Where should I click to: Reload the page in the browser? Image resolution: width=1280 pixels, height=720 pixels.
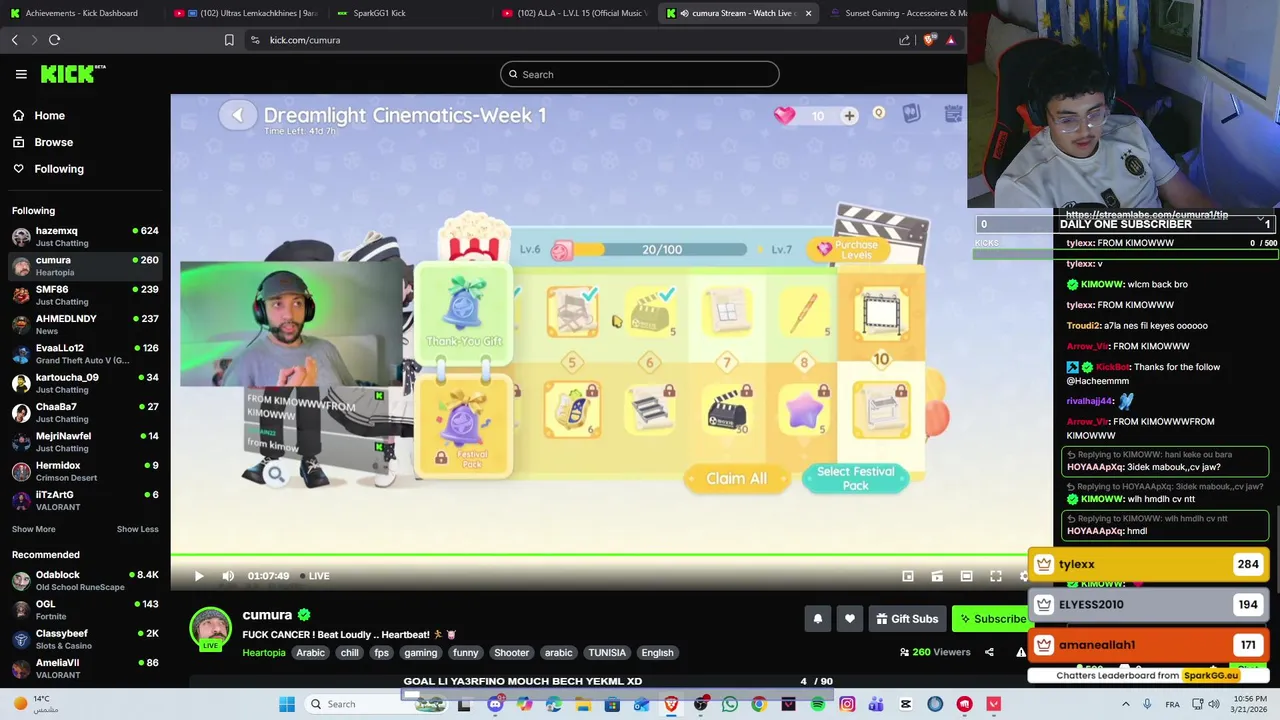[54, 40]
